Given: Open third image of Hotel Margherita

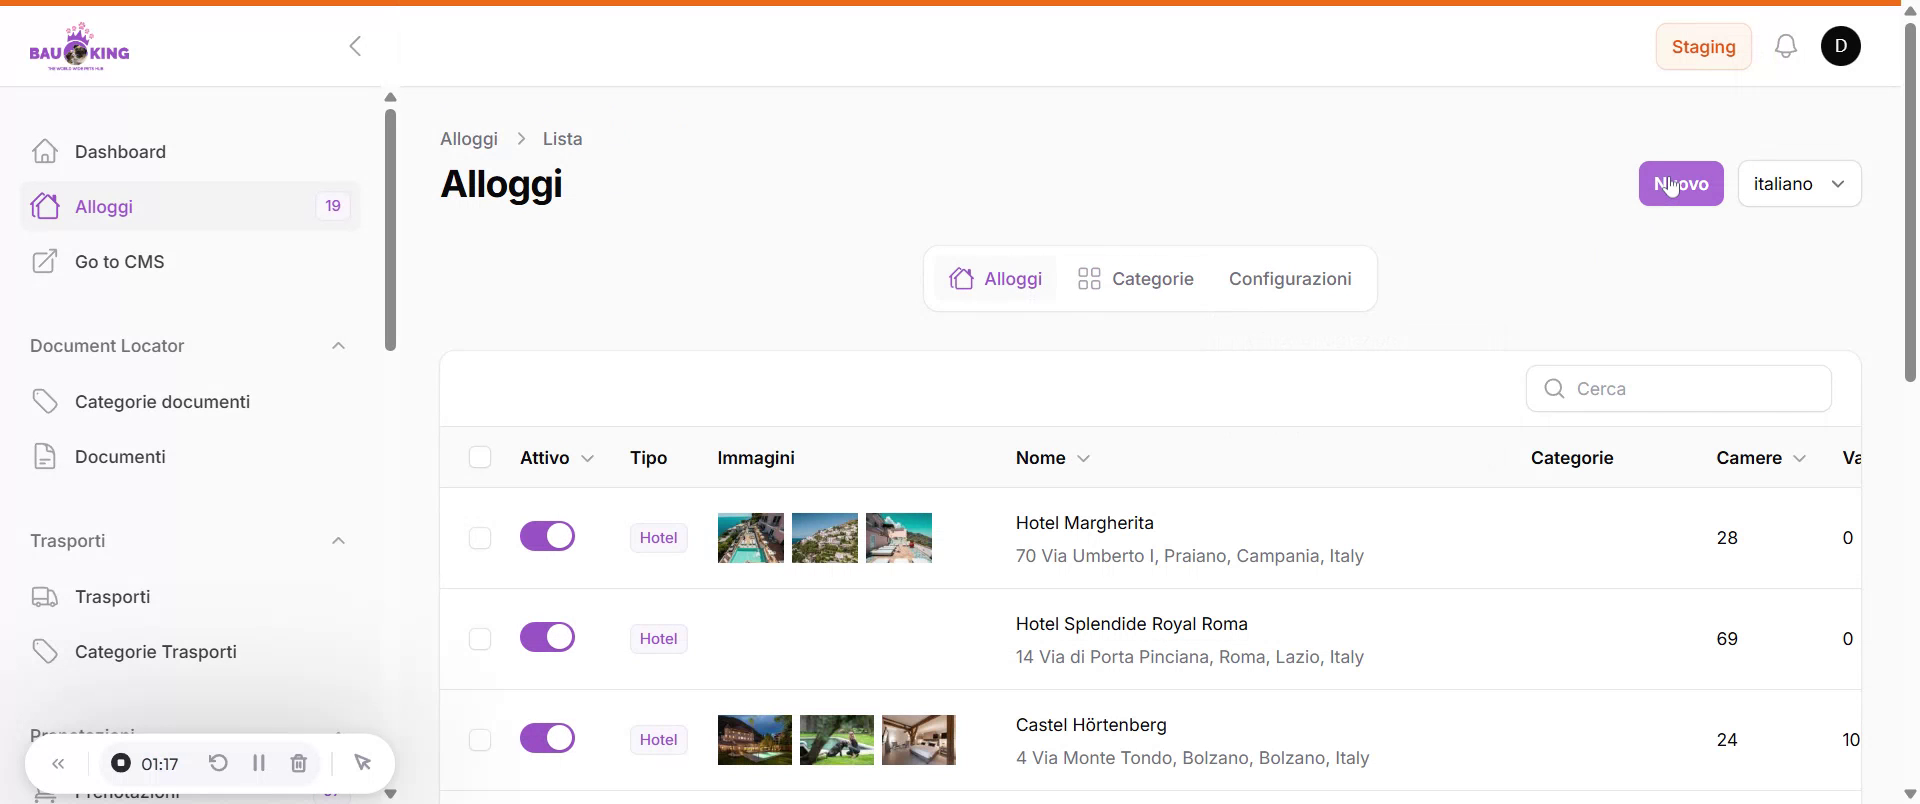Looking at the screenshot, I should [899, 538].
